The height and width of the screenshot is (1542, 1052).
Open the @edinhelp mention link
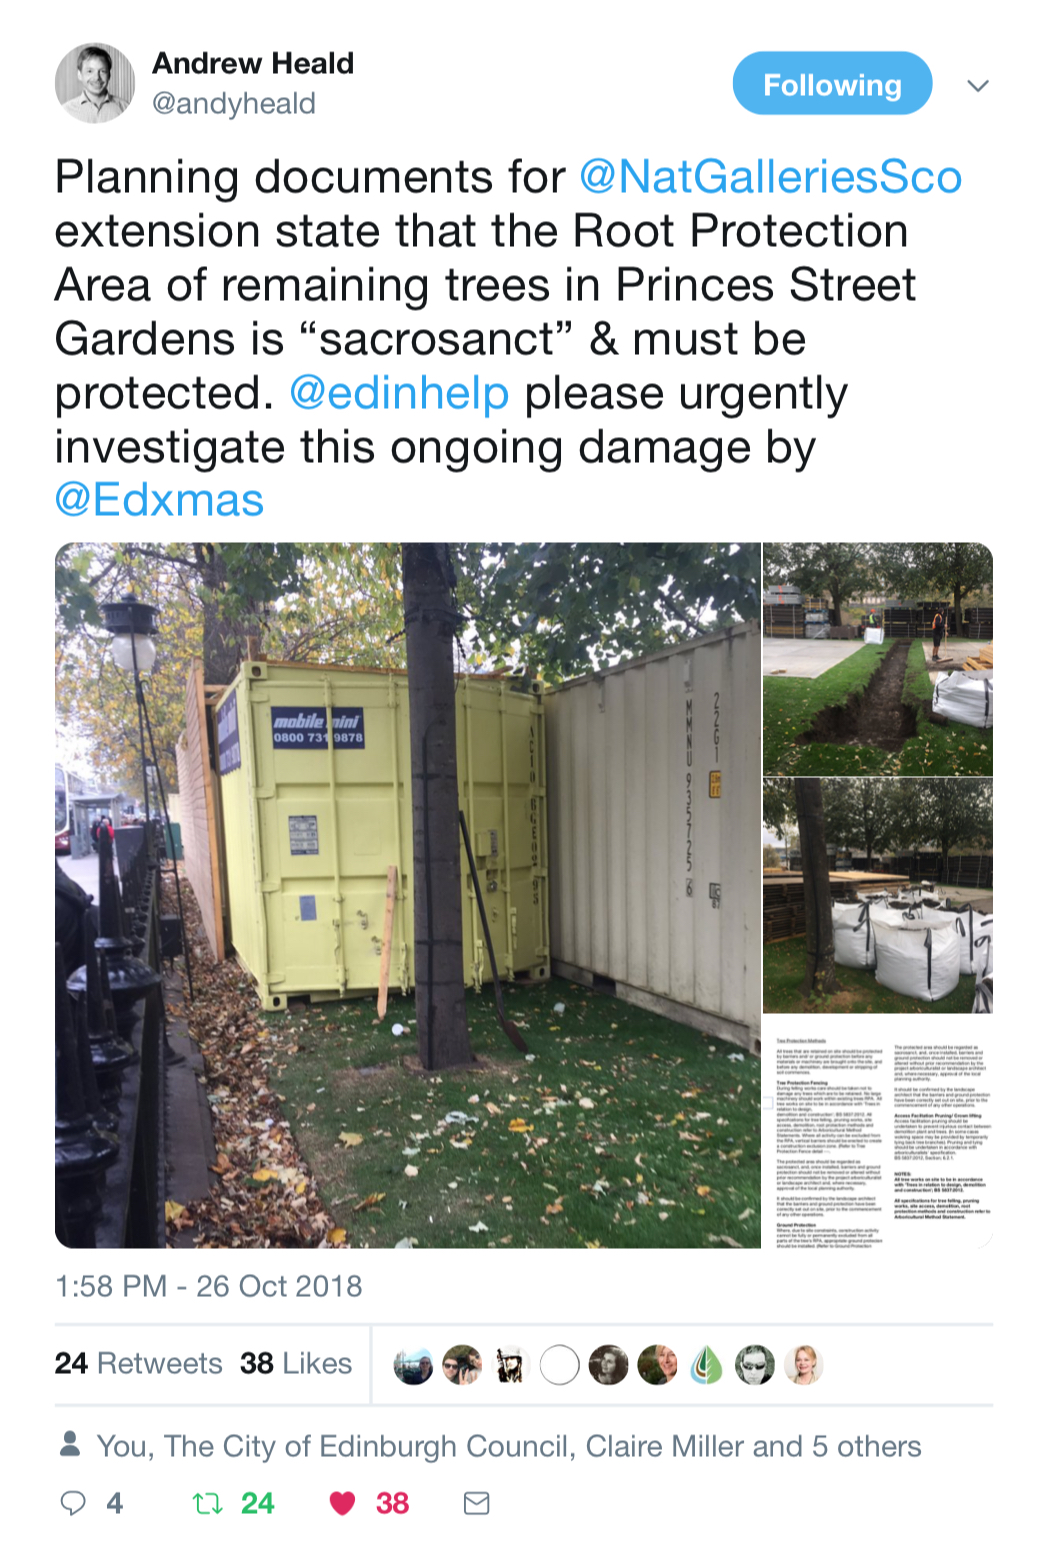pyautogui.click(x=399, y=393)
